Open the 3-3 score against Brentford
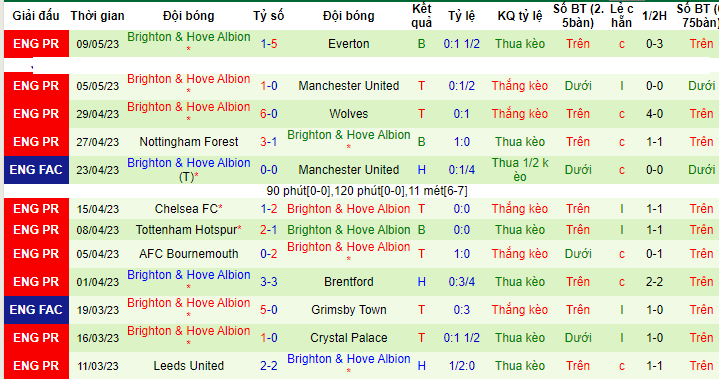Viewport: 719px width, 379px height. click(x=269, y=282)
